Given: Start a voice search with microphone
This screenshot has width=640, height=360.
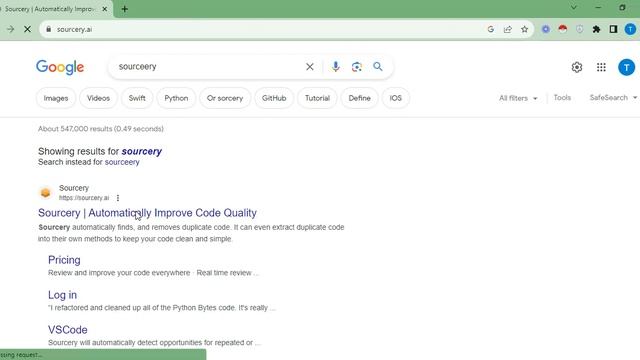Looking at the screenshot, I should [x=336, y=67].
